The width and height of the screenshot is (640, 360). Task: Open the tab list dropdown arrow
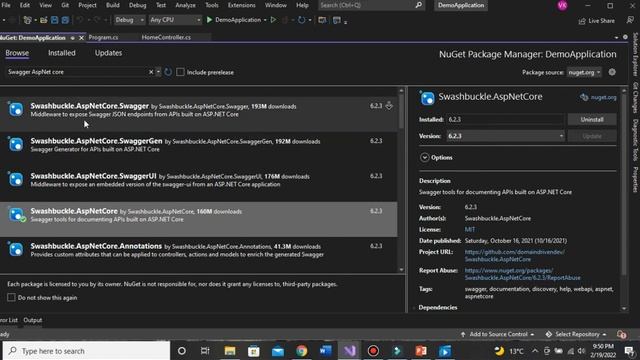(x=616, y=38)
